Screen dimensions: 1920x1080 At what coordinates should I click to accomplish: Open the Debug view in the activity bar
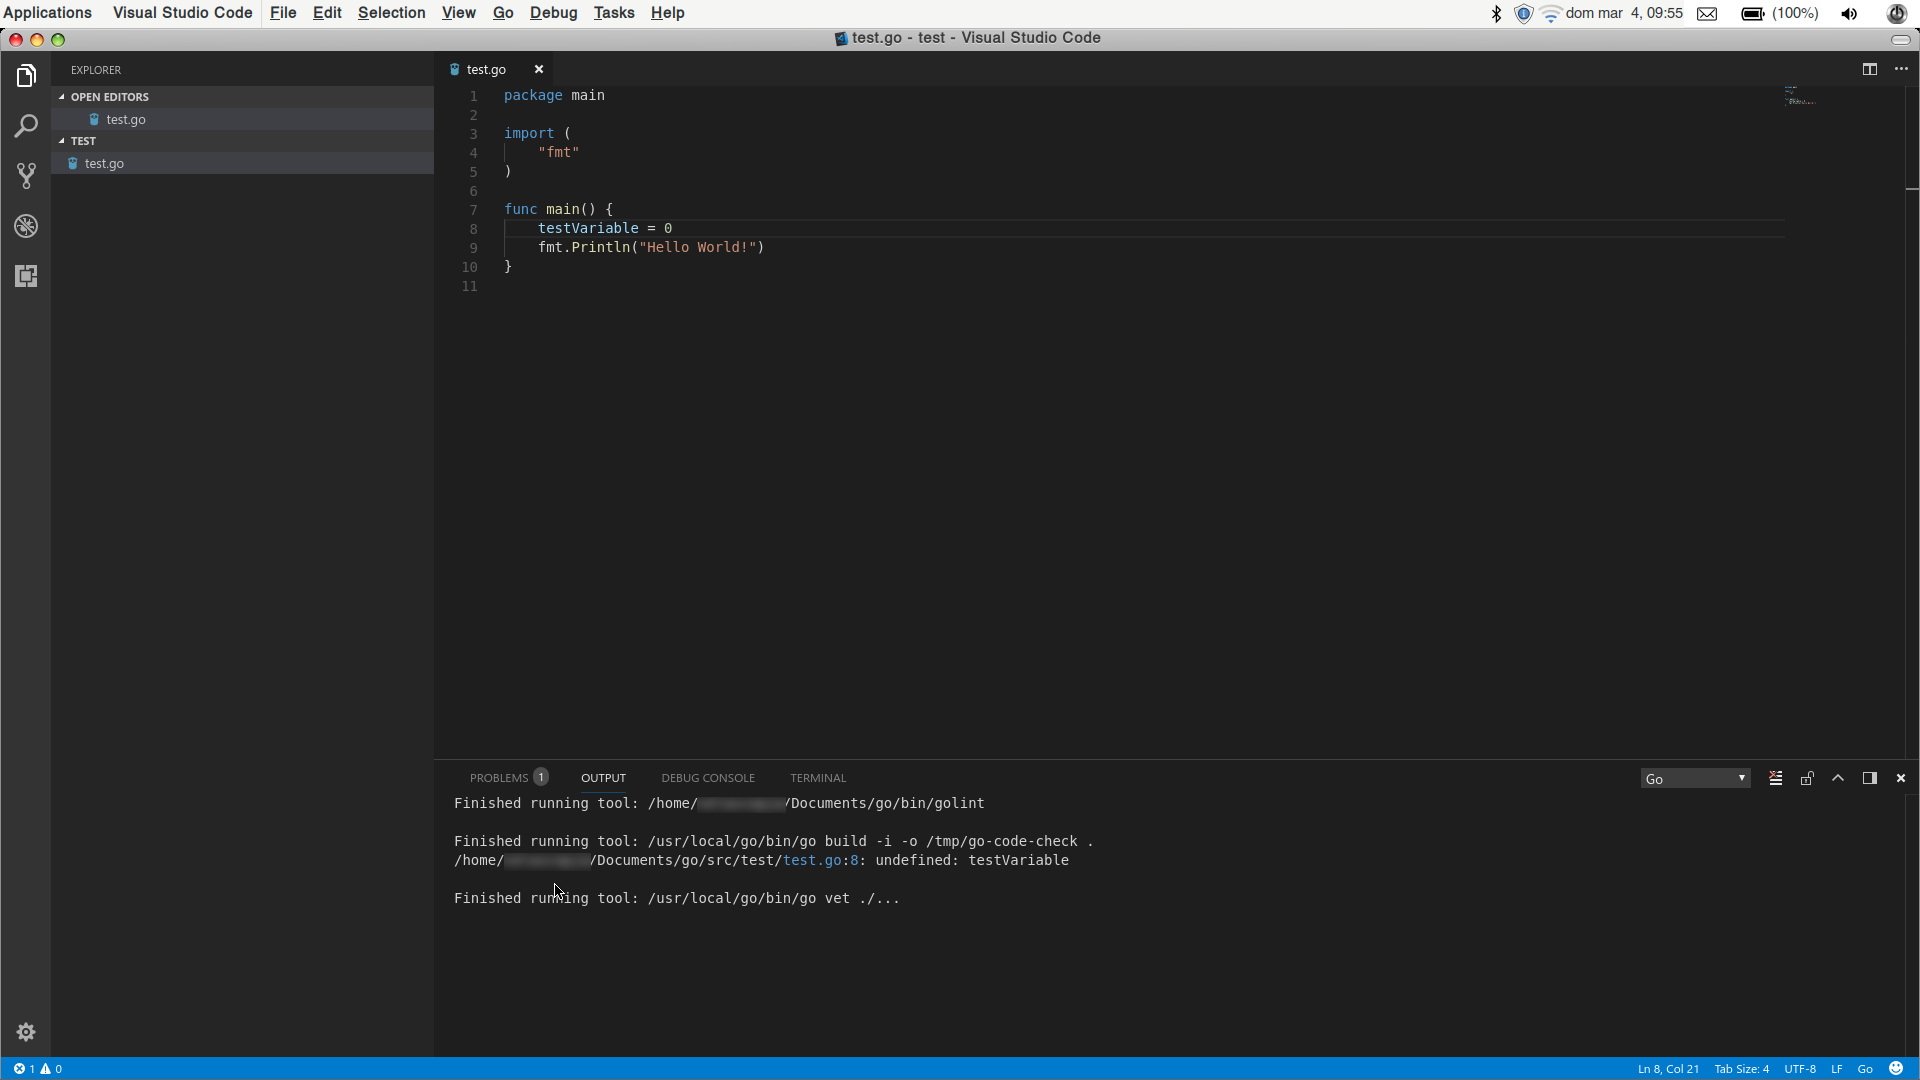[25, 226]
